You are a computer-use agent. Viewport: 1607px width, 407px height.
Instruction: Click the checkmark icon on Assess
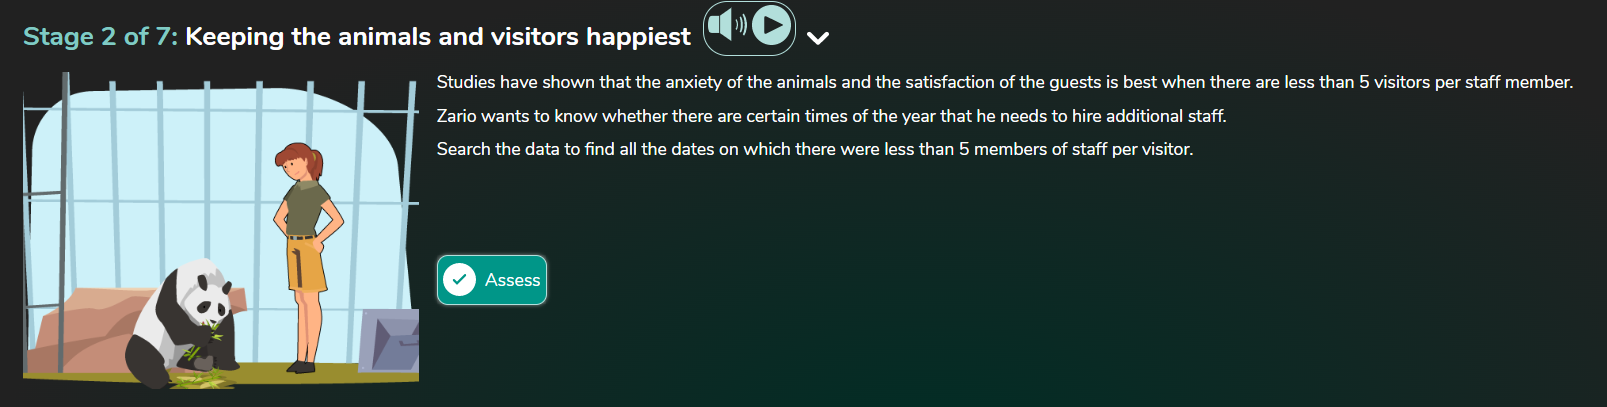(x=459, y=280)
